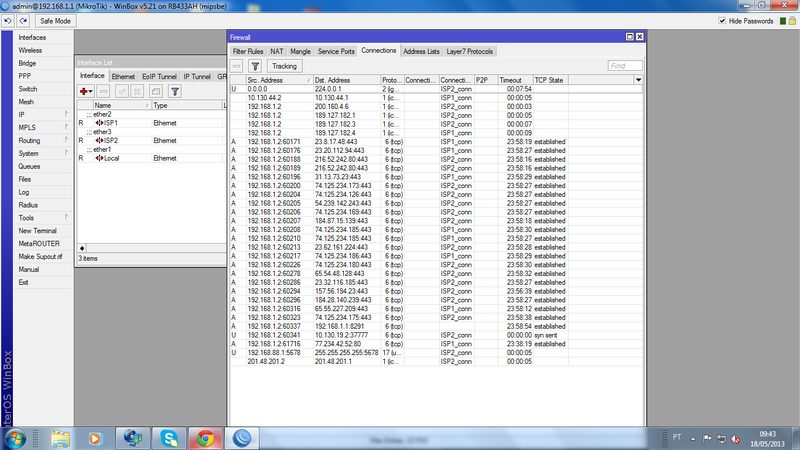Select connection to 10.130.19.2:37777
Image resolution: width=800 pixels, height=450 pixels.
436,335
